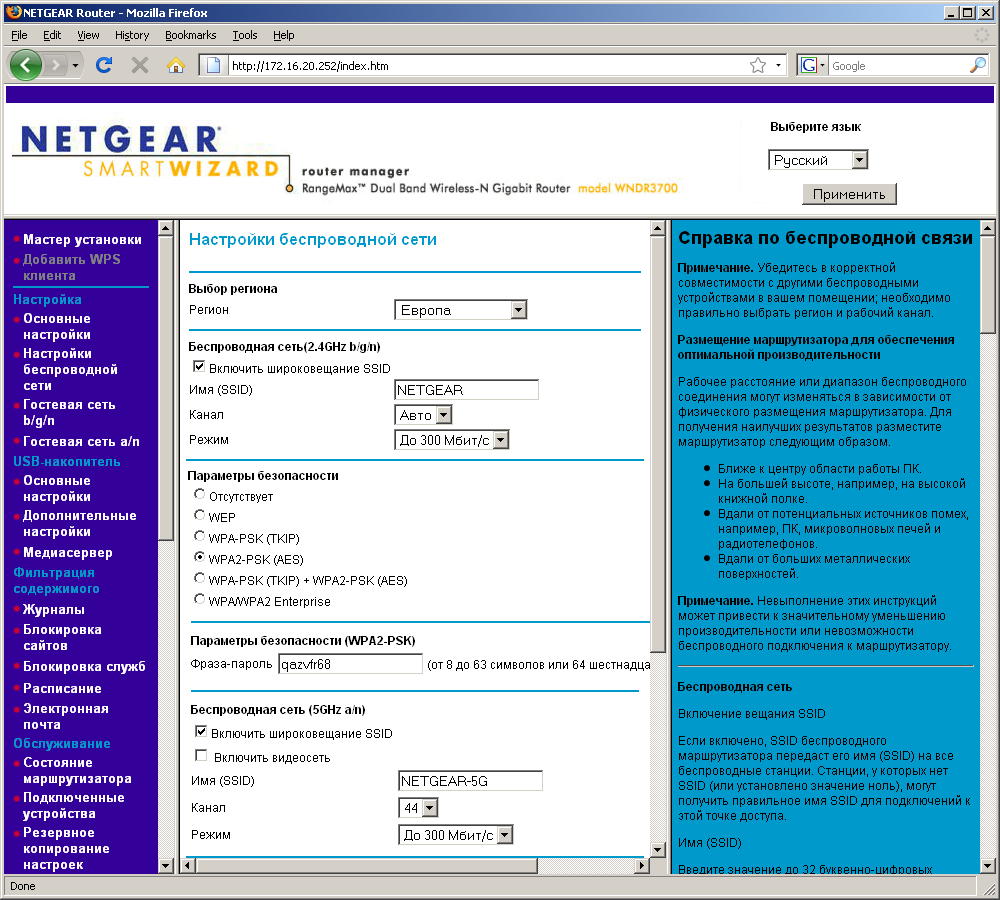The width and height of the screenshot is (1000, 900).
Task: Click the sidebar vertical scrollbar thumb
Action: click(165, 388)
